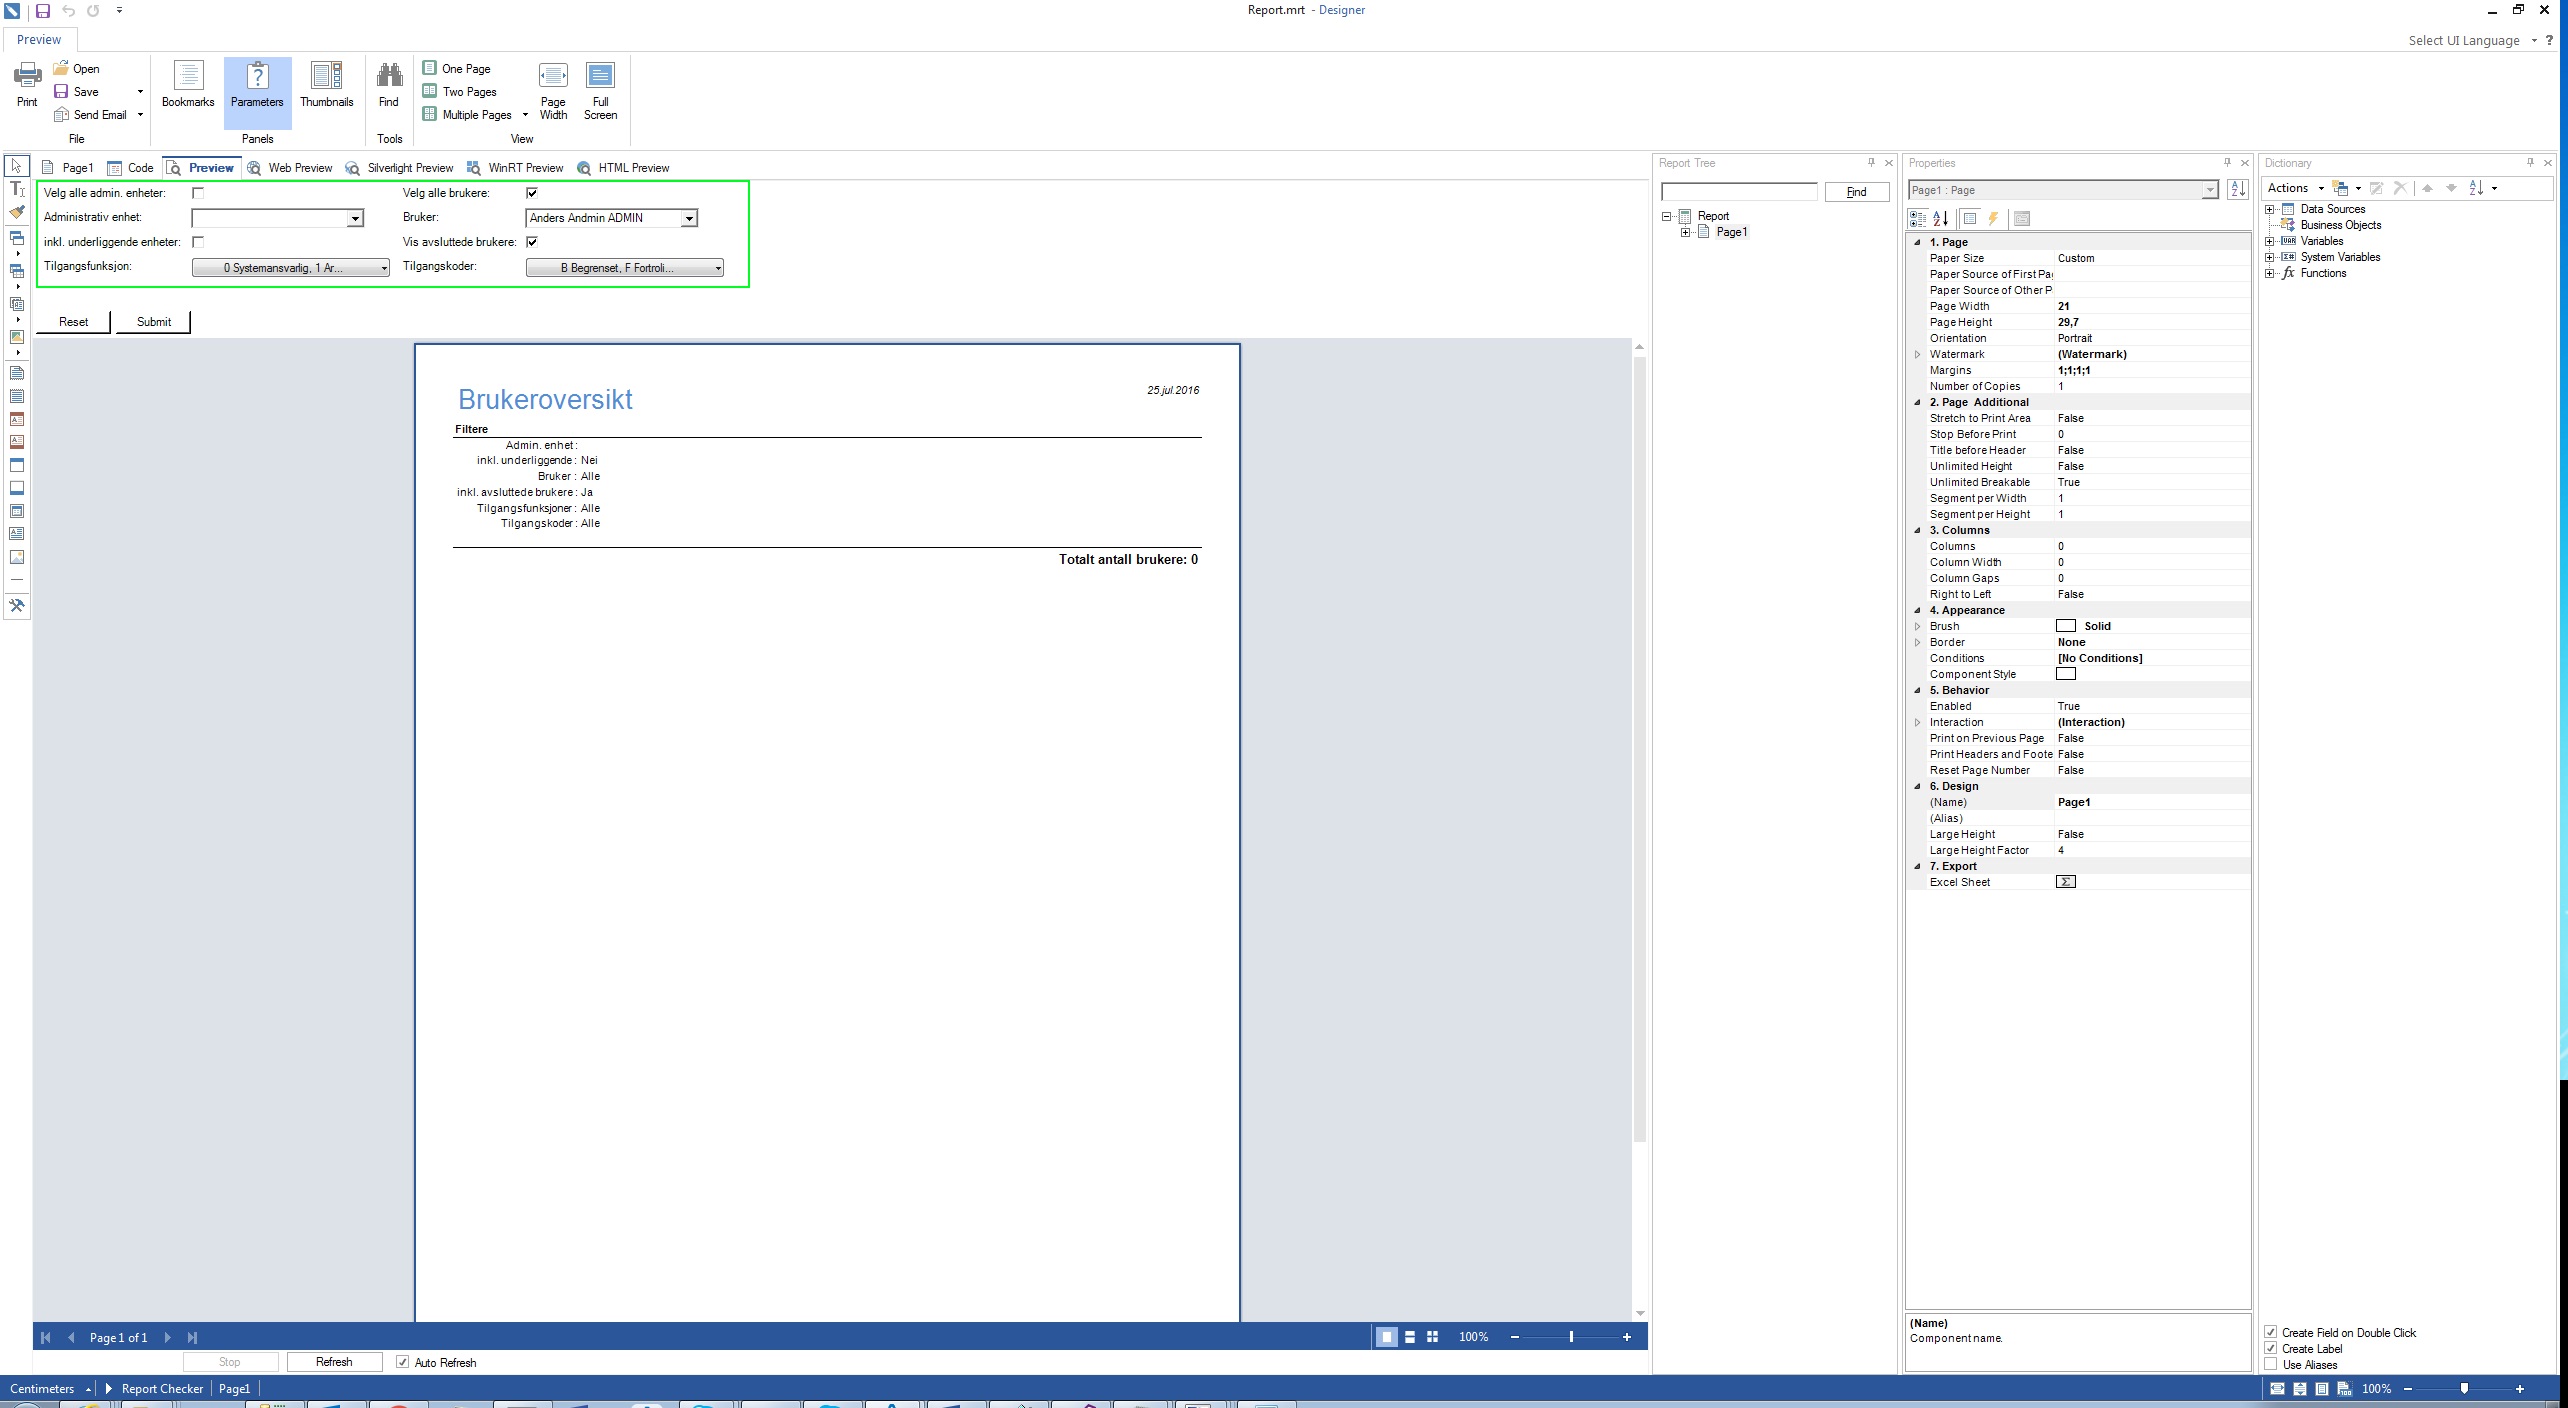Check 'Velg alle admin. enheter' checkbox
Image resolution: width=2568 pixels, height=1408 pixels.
coord(198,193)
